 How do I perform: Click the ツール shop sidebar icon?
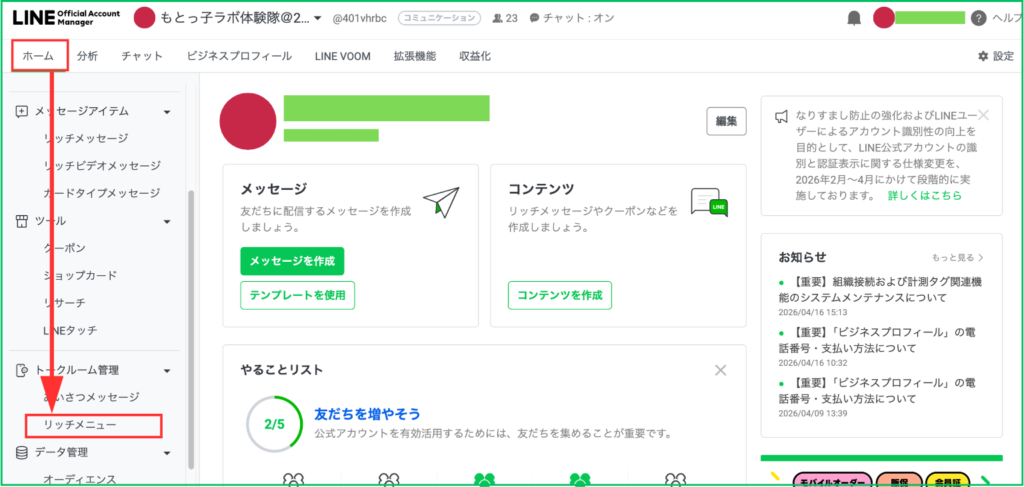tap(22, 221)
